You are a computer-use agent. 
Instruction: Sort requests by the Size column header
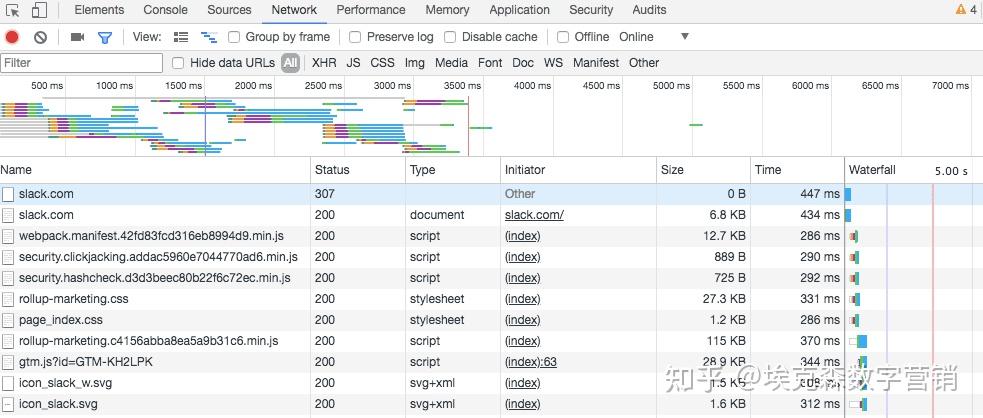point(672,170)
